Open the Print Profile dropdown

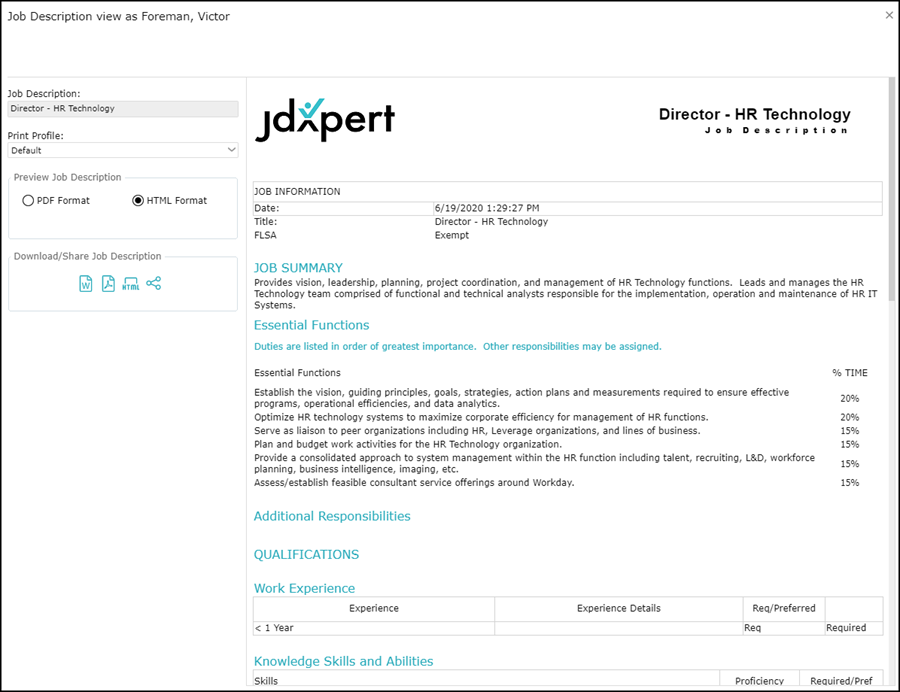click(123, 150)
